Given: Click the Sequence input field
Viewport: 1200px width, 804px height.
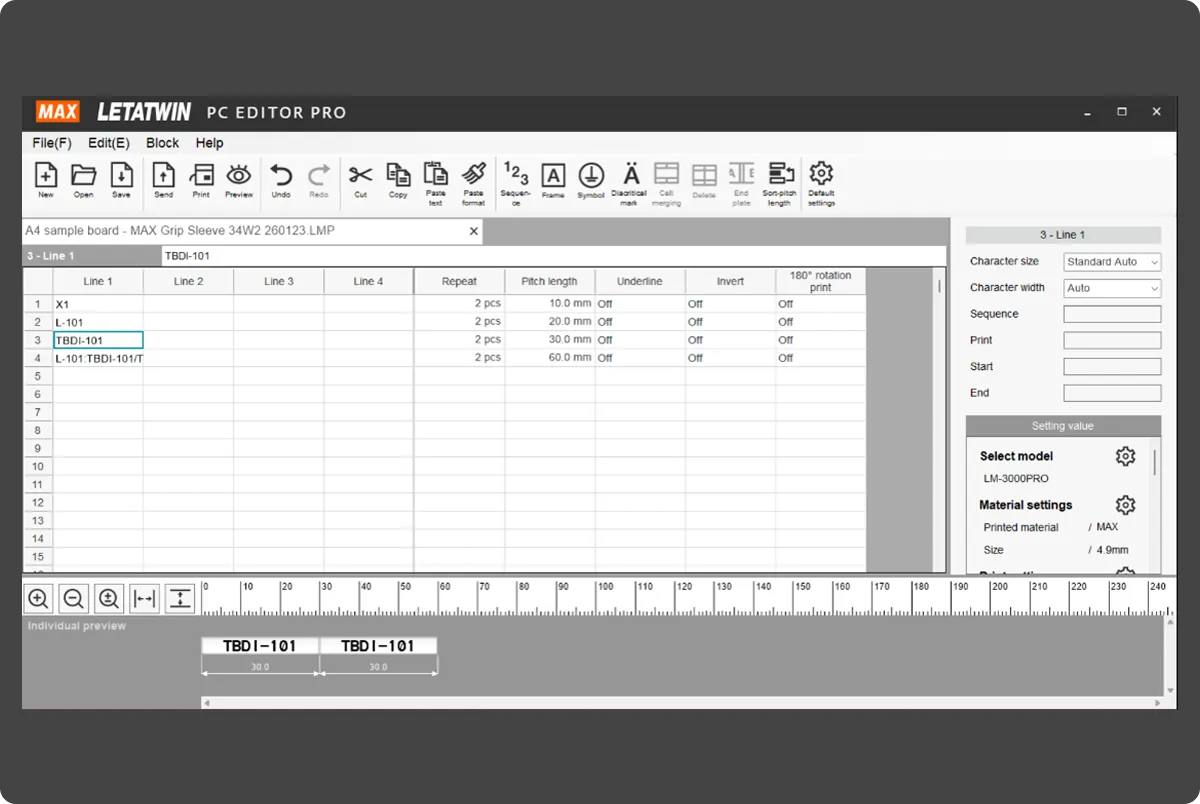Looking at the screenshot, I should tap(1112, 314).
